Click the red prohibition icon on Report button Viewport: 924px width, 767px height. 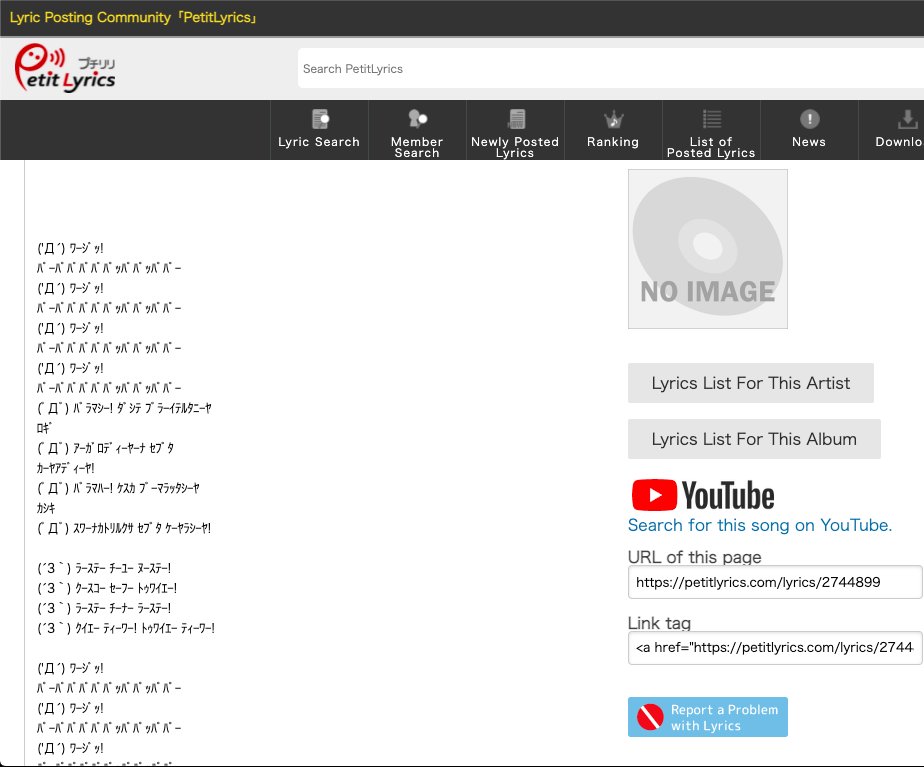click(x=650, y=717)
